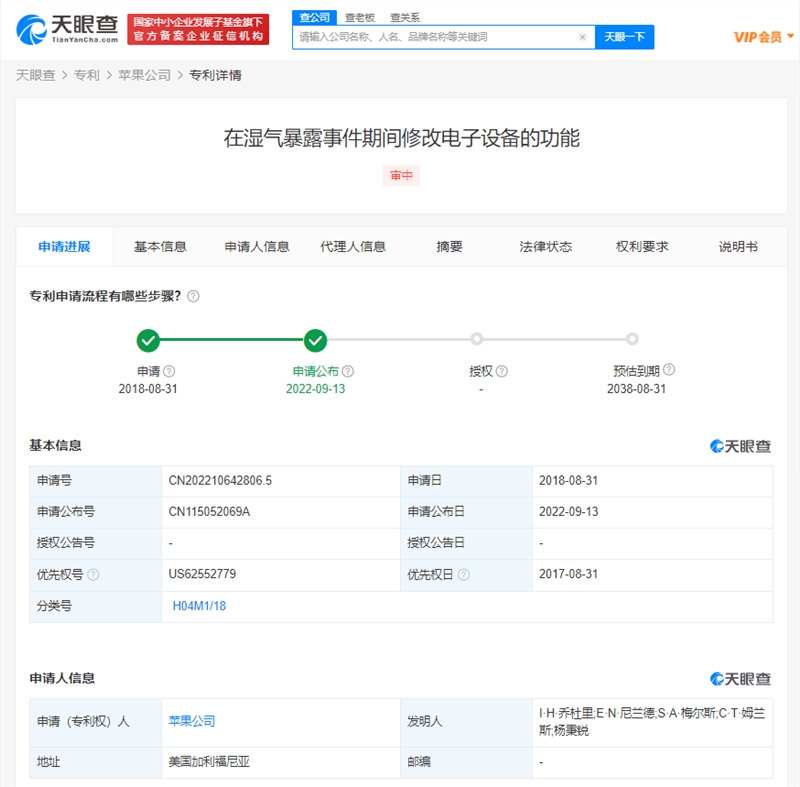Click the 天眼一下 search button
Viewport: 800px width, 787px height.
(624, 37)
